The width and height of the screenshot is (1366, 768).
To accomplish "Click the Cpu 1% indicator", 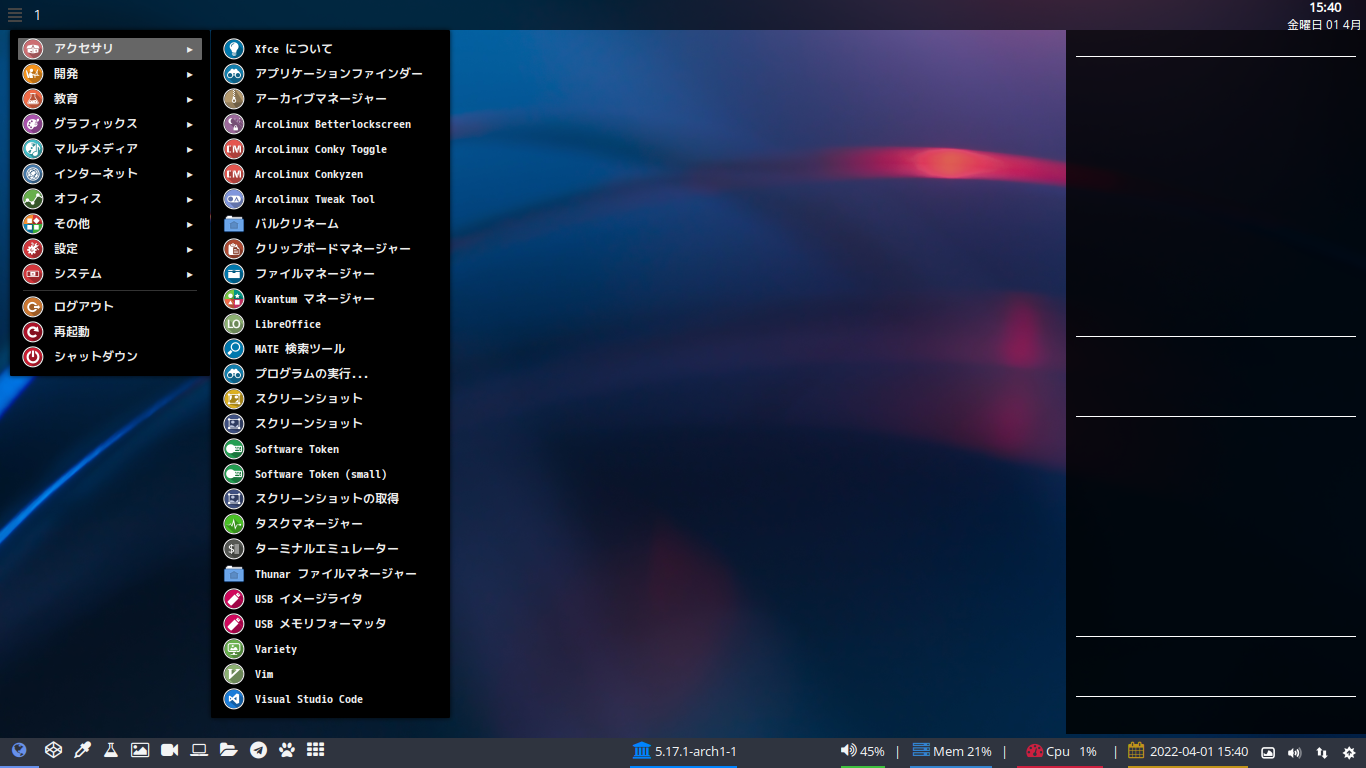I will (1061, 751).
